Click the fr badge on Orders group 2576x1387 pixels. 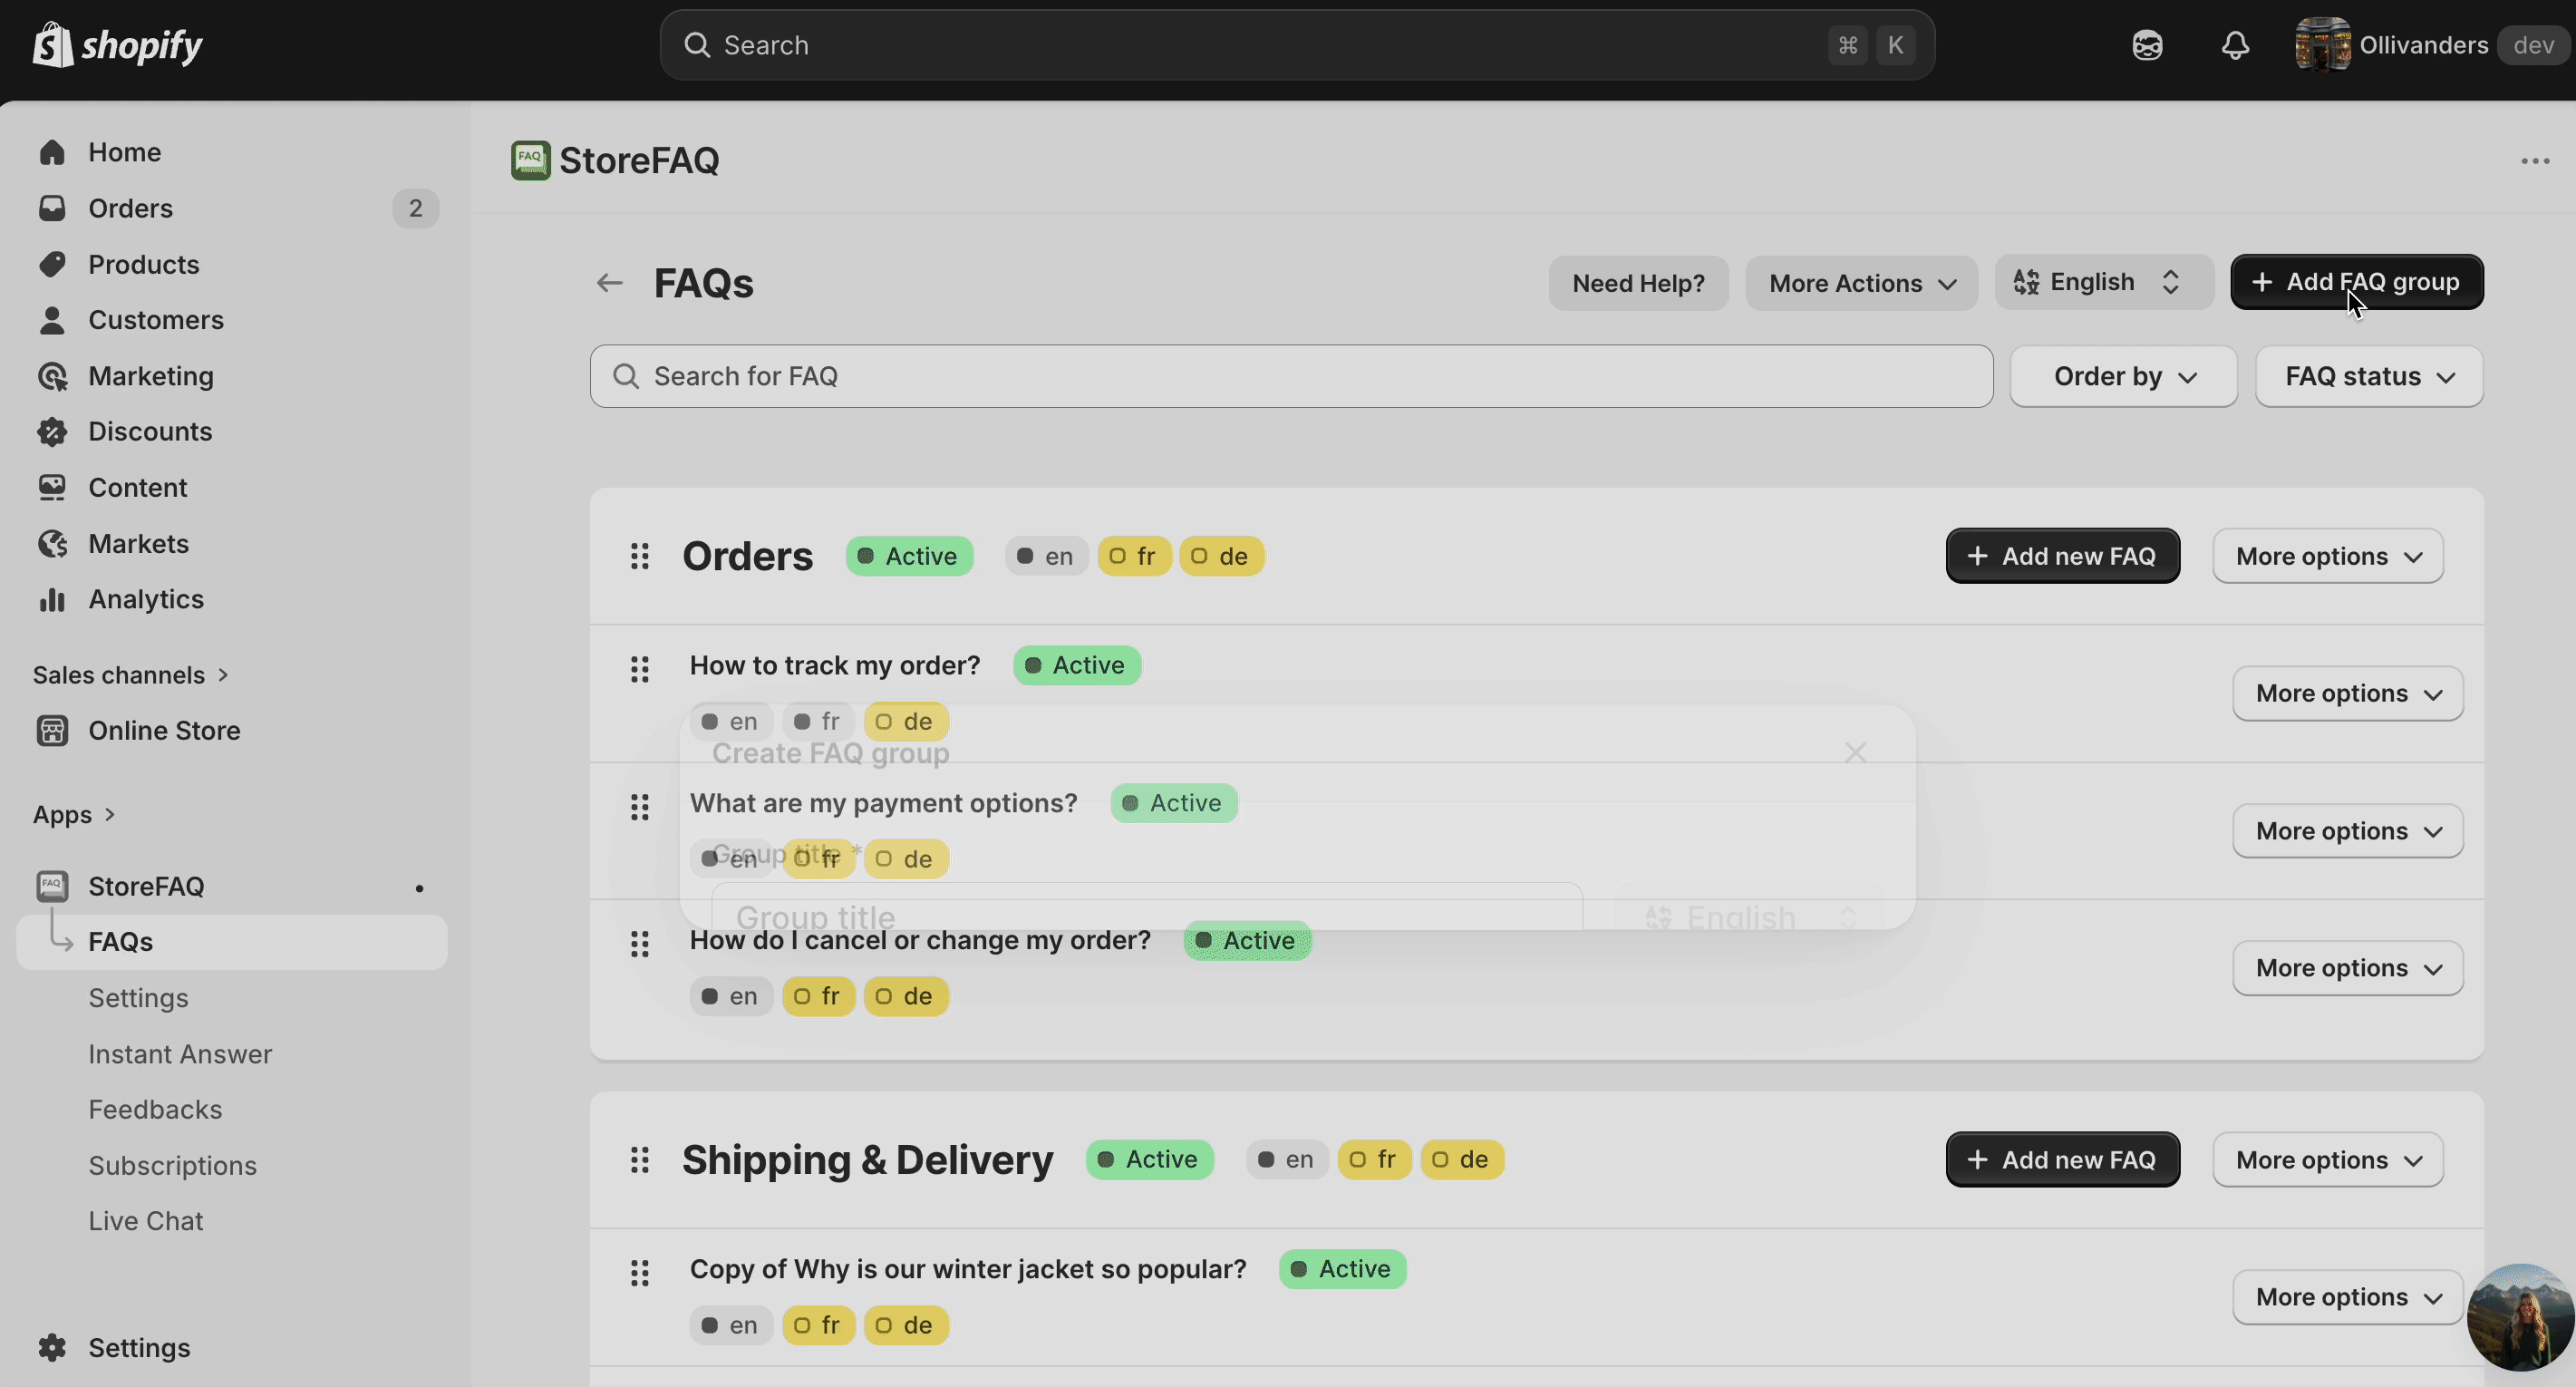(1134, 556)
